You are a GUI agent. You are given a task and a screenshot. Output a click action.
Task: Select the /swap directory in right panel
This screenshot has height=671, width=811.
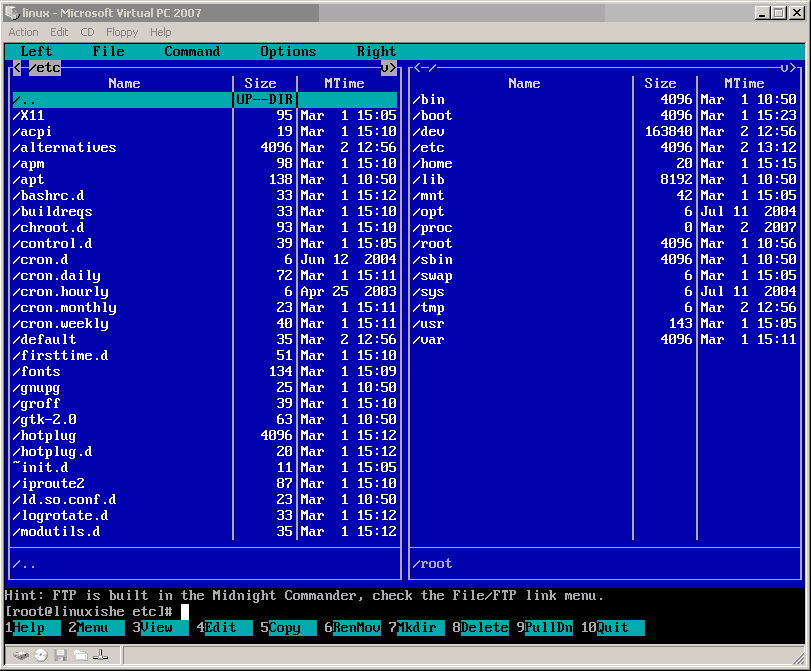pos(605,275)
